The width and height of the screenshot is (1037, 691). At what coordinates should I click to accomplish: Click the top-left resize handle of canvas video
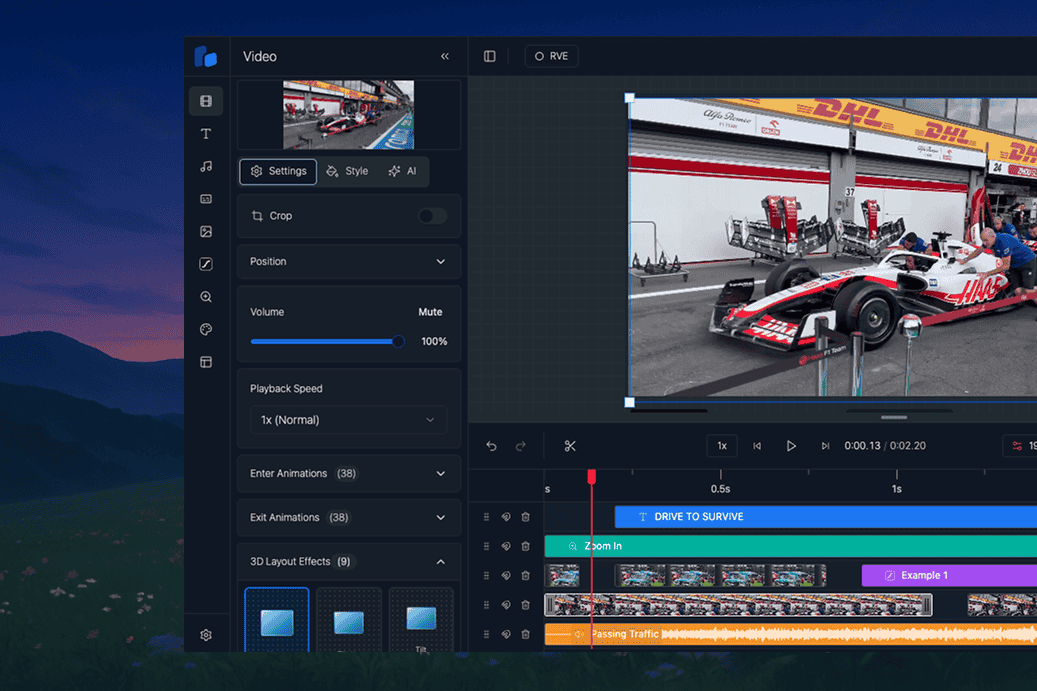pyautogui.click(x=630, y=98)
